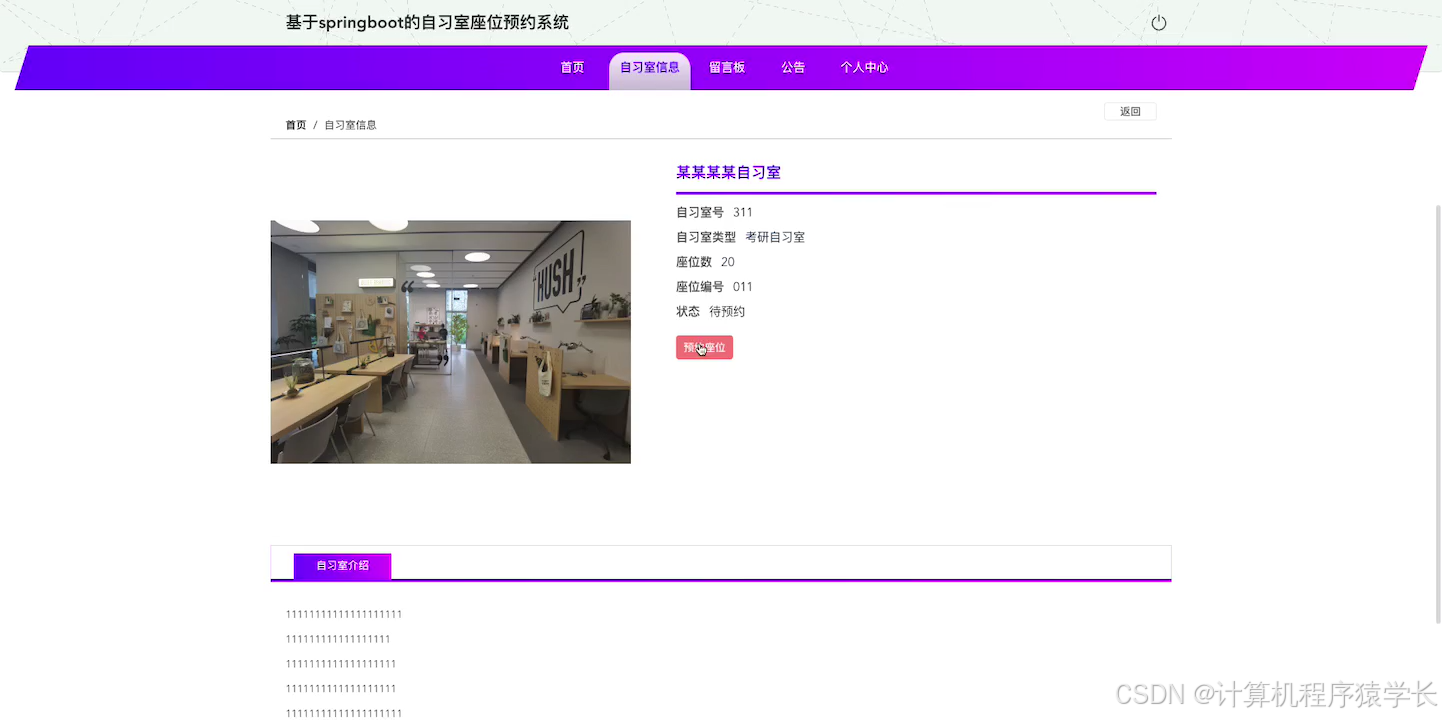Viewport: 1442px width, 720px height.
Task: Select the 自习室介绍 introduction tab
Action: pos(341,565)
